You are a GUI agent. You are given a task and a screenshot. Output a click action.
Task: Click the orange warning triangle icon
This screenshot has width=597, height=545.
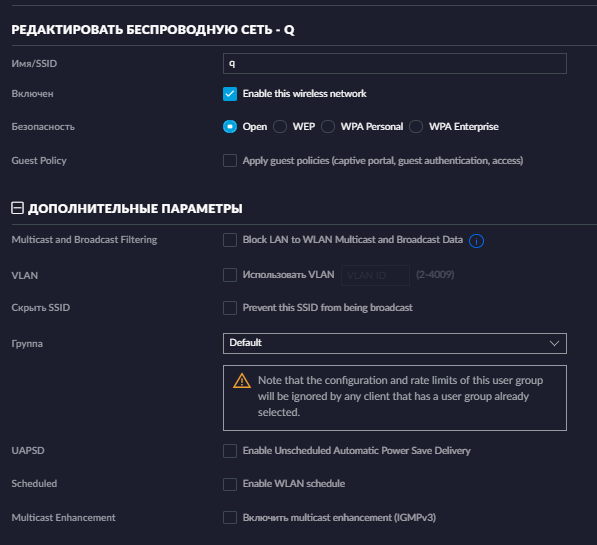(x=242, y=380)
